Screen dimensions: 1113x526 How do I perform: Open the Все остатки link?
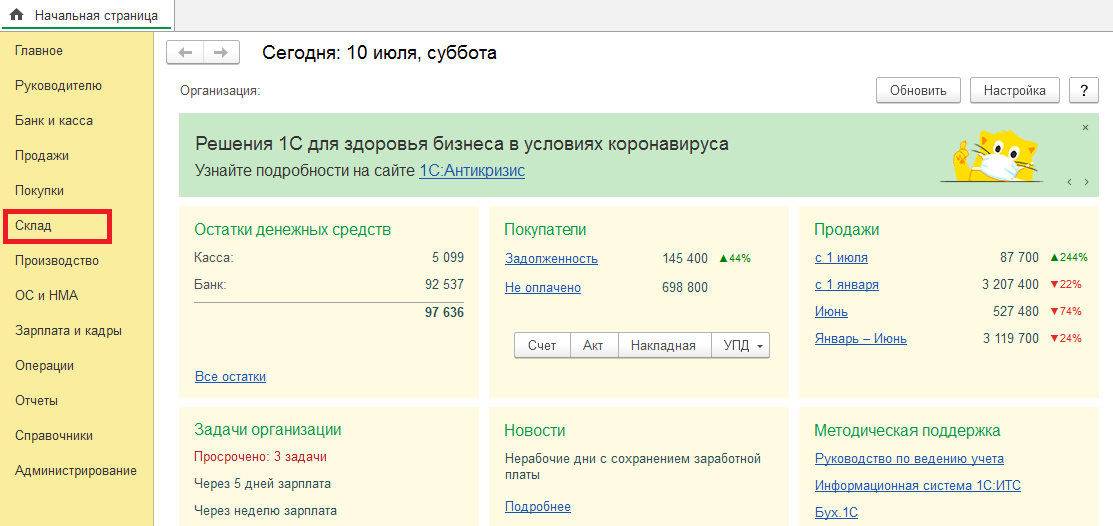click(x=230, y=377)
